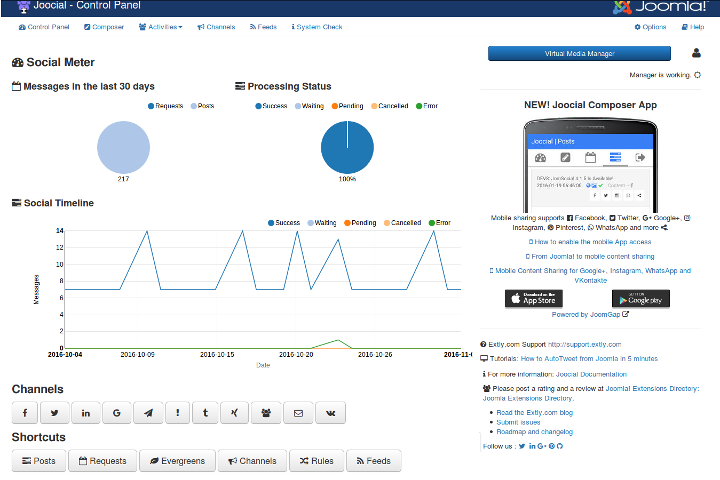Toggle Success in Processing Status legend
Screen dimensions: 720x480
point(271,106)
